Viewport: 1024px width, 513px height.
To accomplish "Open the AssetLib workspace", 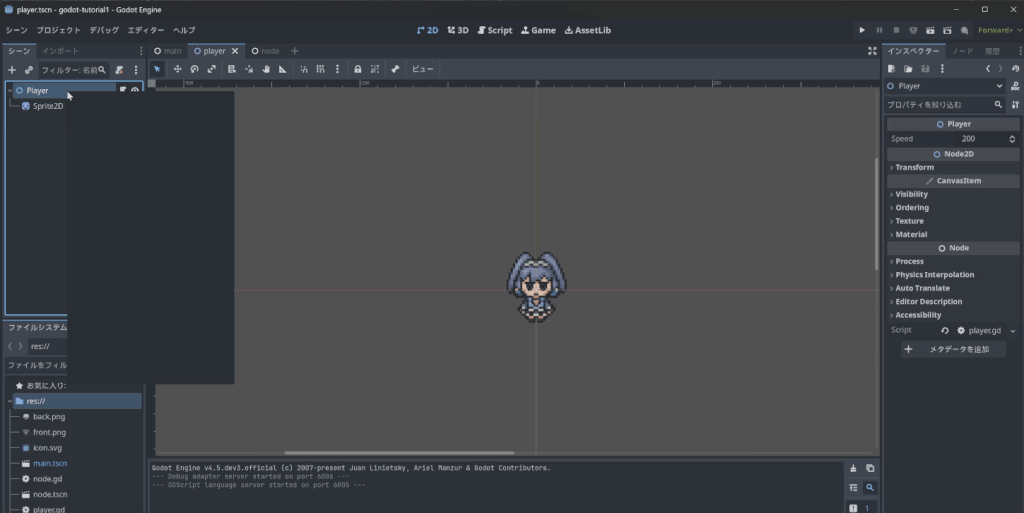I will point(588,30).
